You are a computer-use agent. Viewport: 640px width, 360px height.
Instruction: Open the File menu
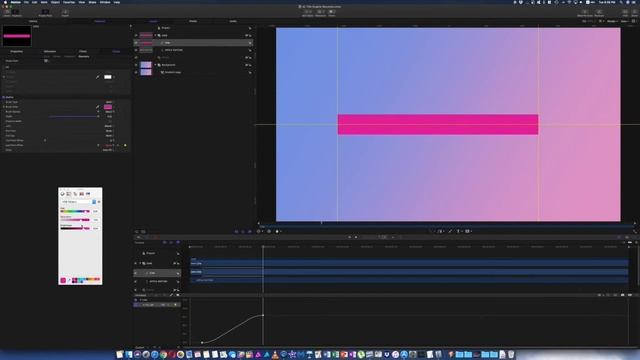pyautogui.click(x=26, y=2)
